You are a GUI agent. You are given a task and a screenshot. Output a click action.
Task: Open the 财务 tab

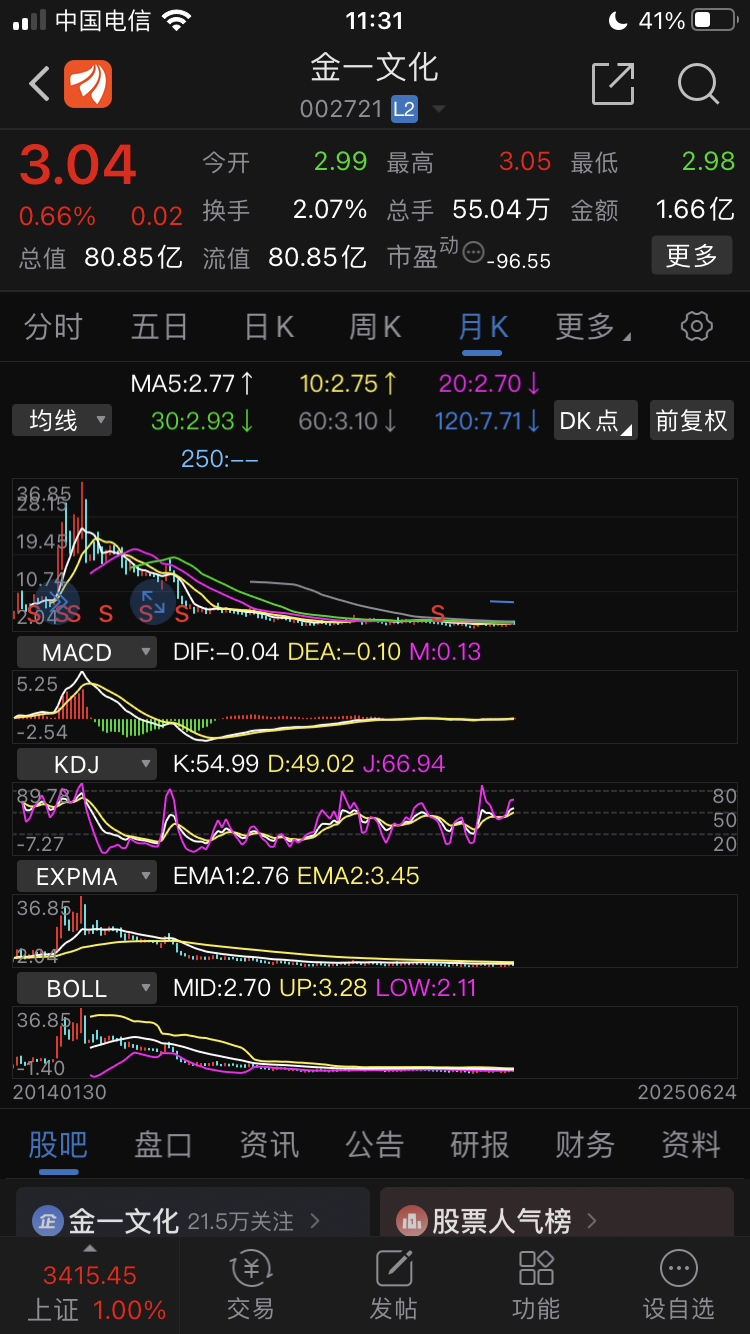pyautogui.click(x=585, y=1145)
